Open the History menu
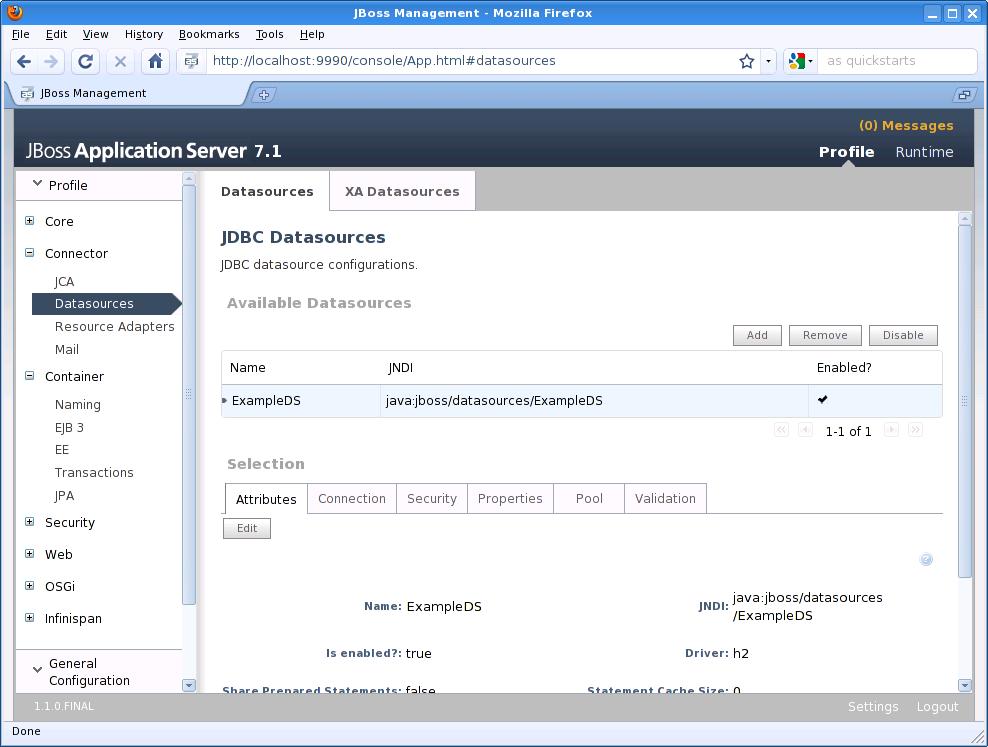 pyautogui.click(x=144, y=34)
